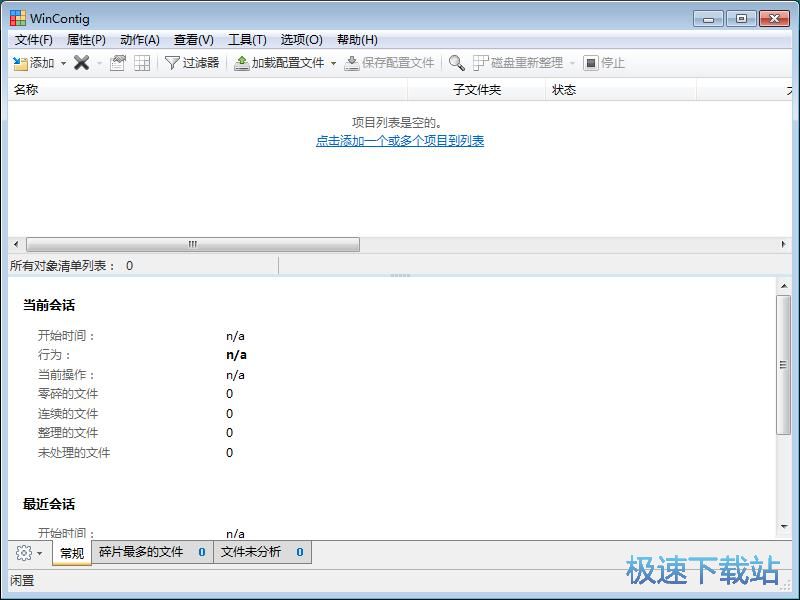The width and height of the screenshot is (800, 600).
Task: Open the 工具 (Tools) menu
Action: (x=247, y=40)
